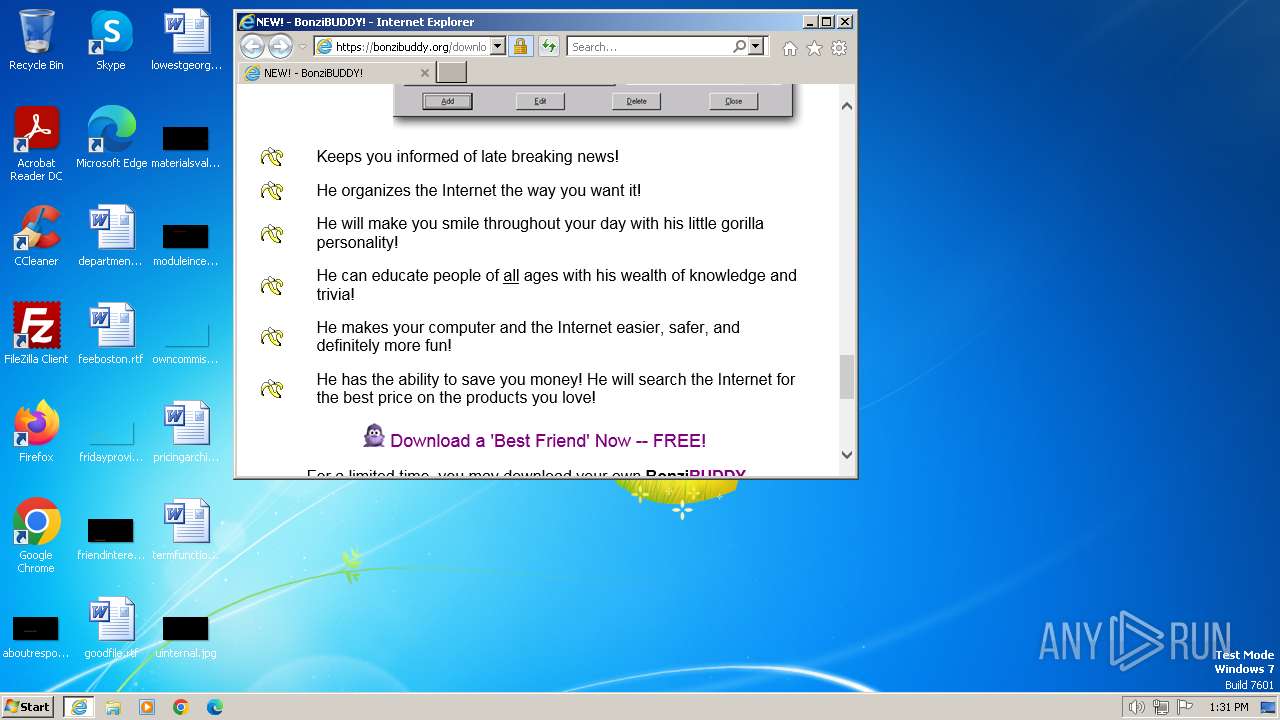Click the volume speaker tray icon
The height and width of the screenshot is (720, 1280).
1136,707
